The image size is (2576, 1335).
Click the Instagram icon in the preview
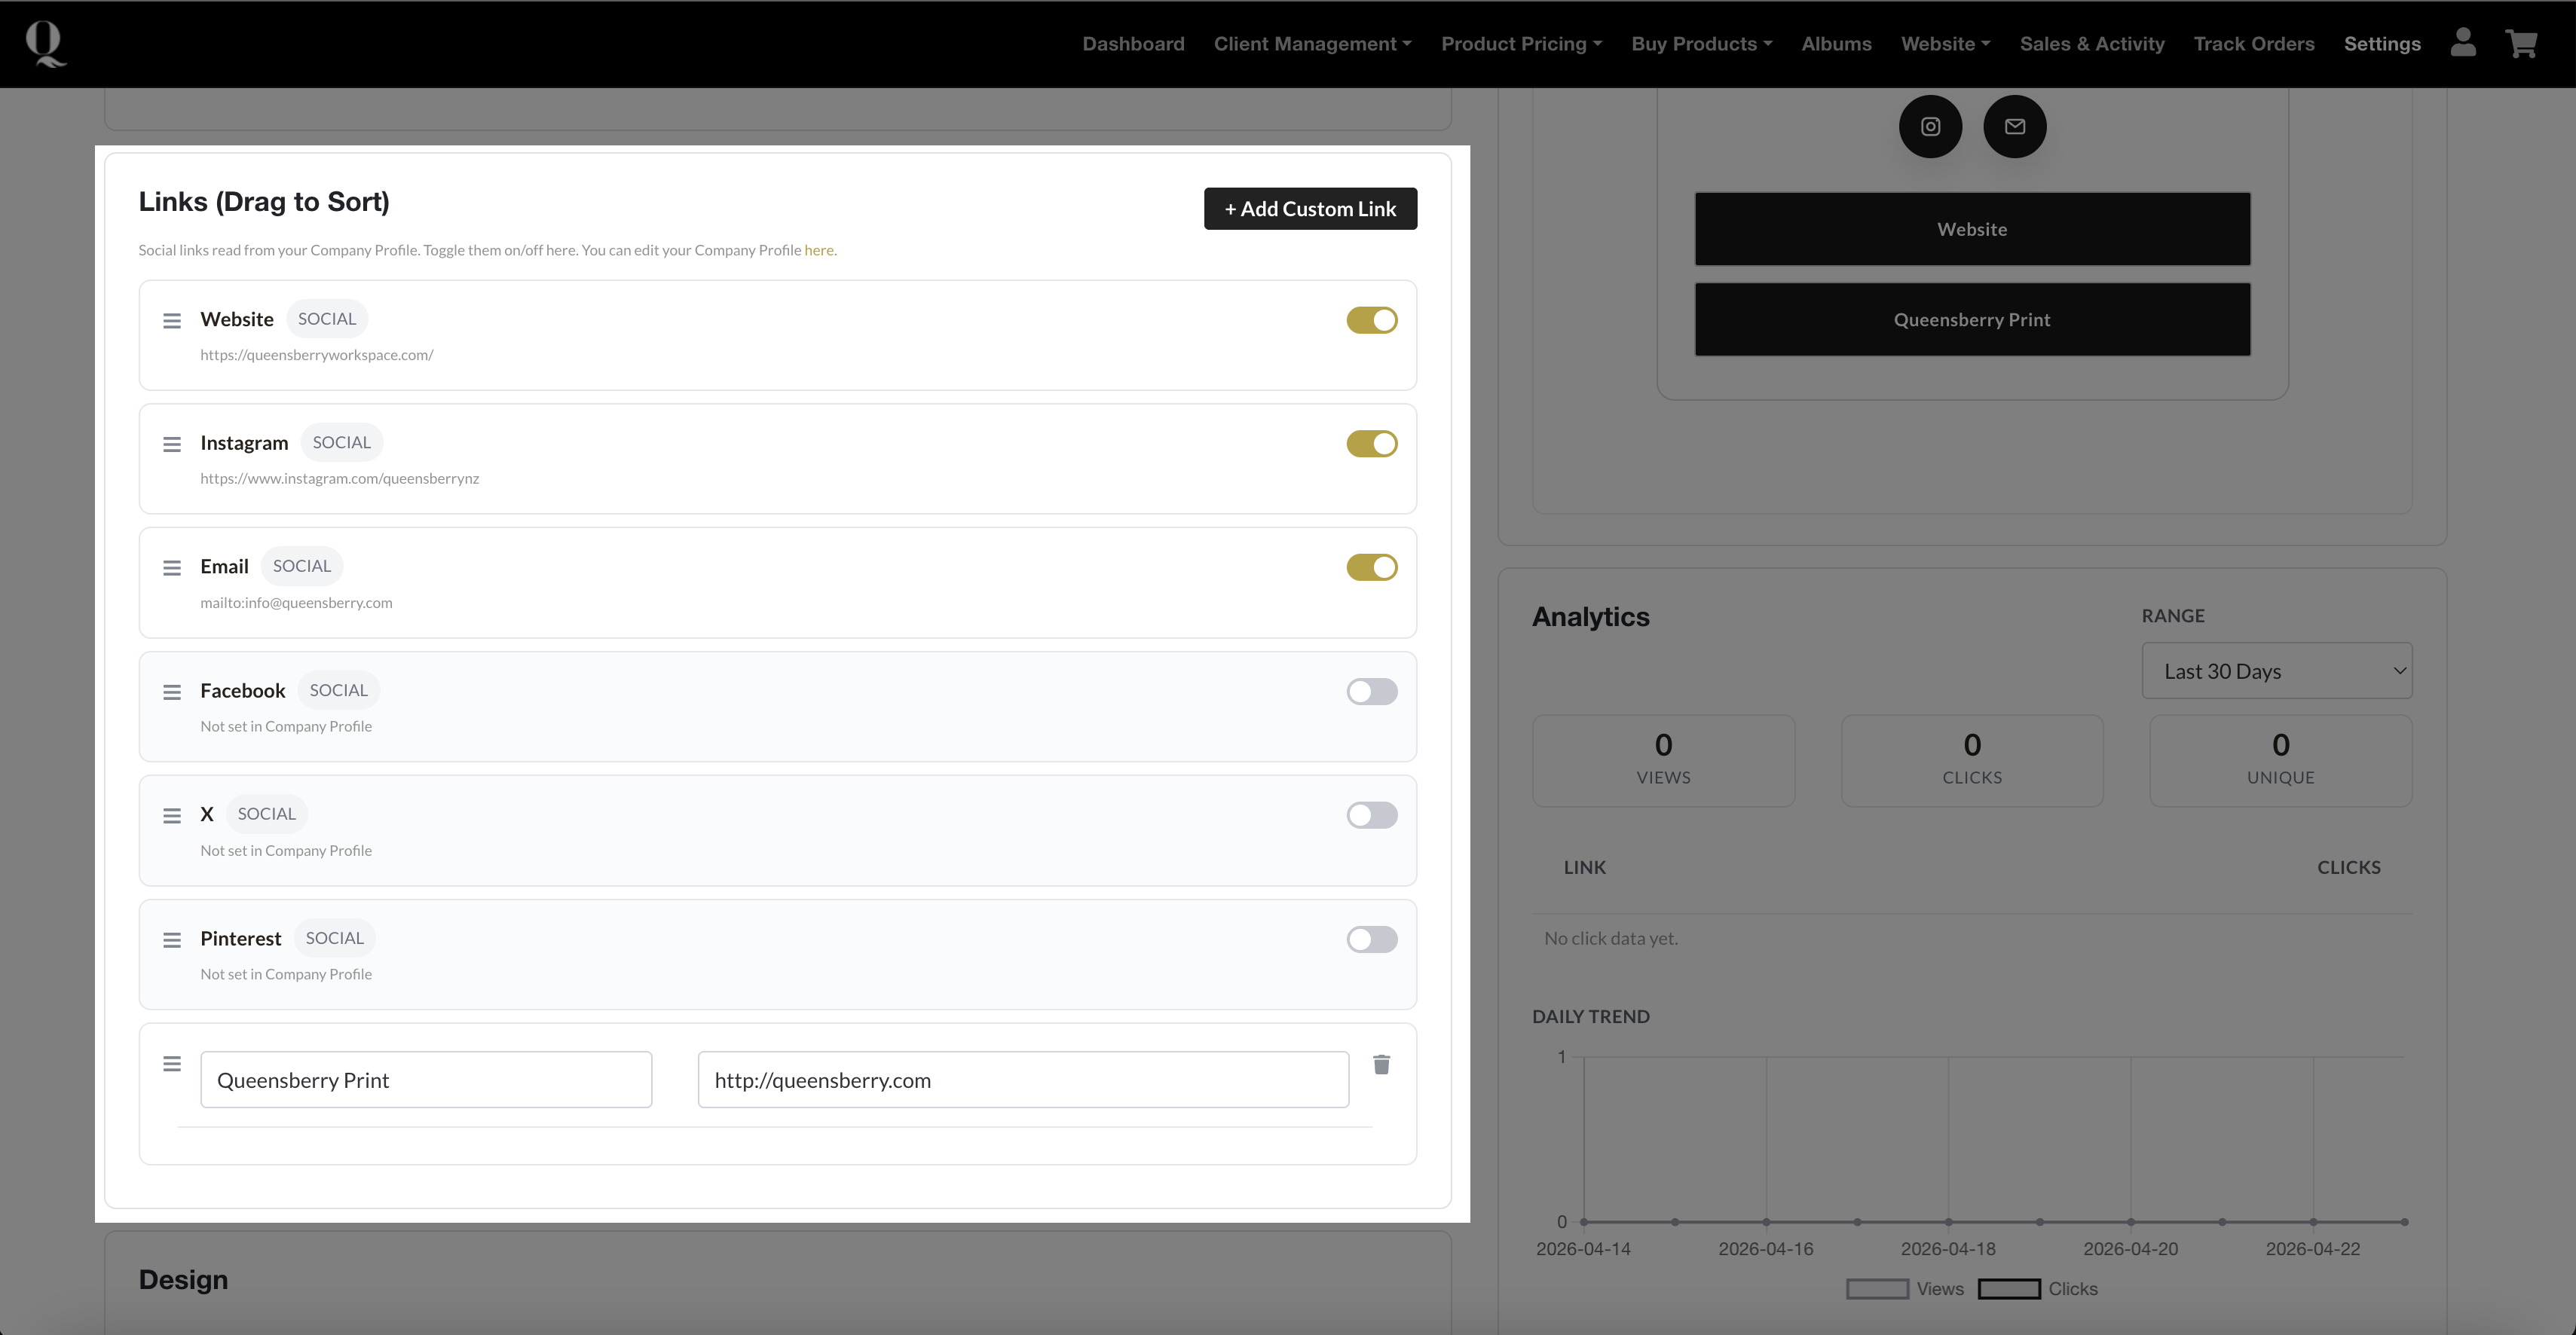point(1930,127)
